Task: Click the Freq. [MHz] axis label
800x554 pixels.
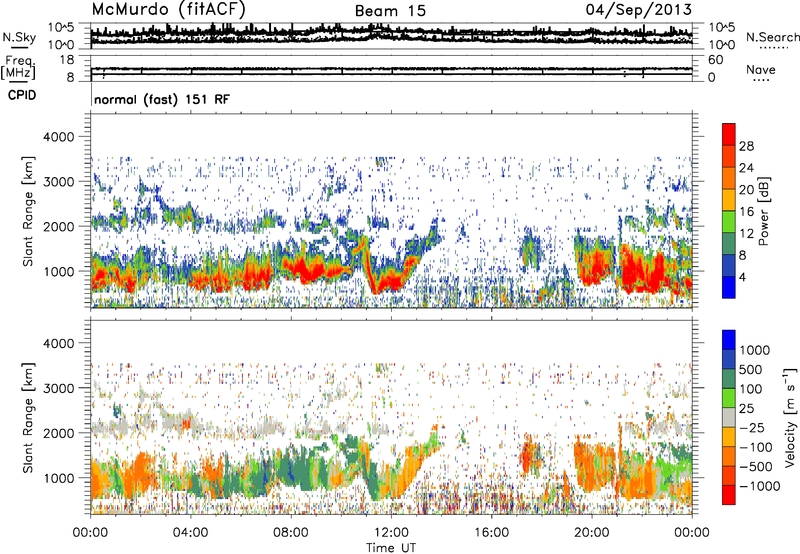Action: [18, 68]
